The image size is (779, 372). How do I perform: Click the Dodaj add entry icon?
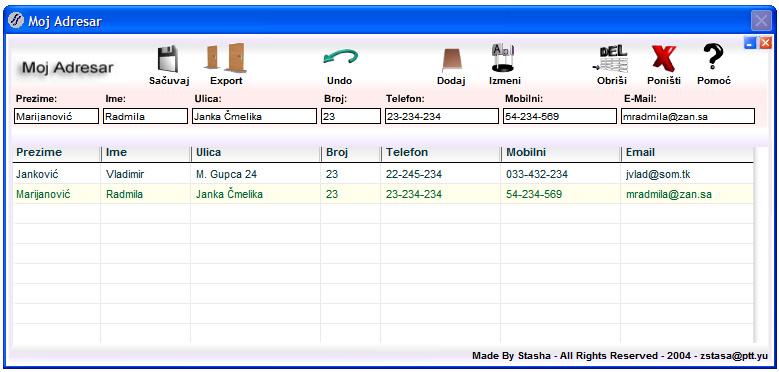452,60
